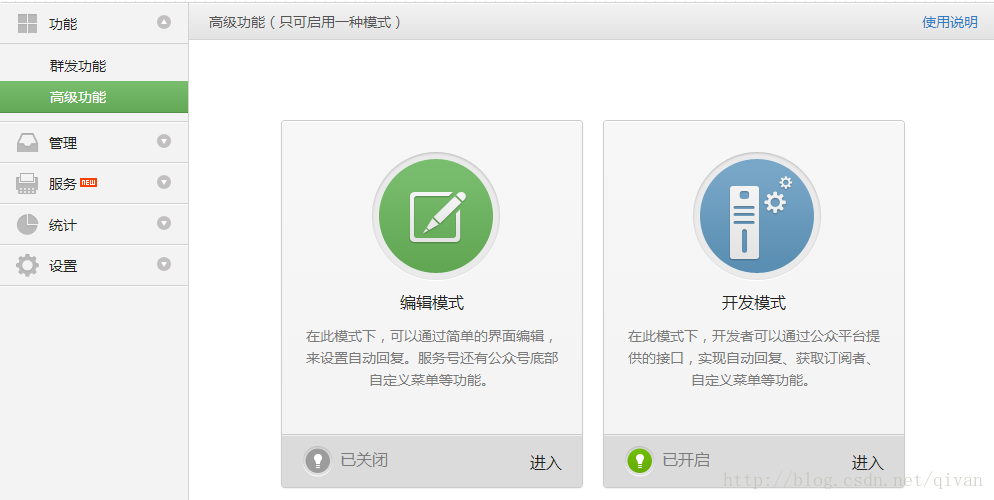The image size is (994, 500).
Task: Click the blue 开发模式 server icon
Action: point(757,215)
